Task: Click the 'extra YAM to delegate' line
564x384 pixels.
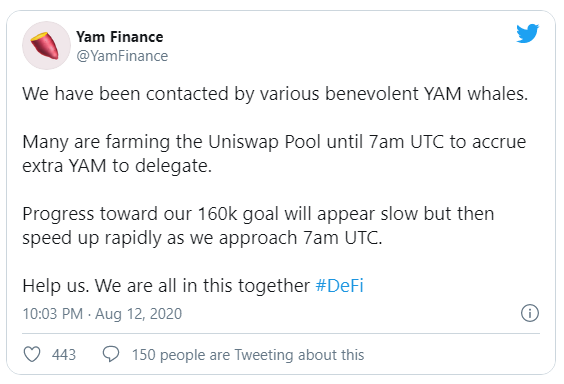Action: (x=117, y=166)
